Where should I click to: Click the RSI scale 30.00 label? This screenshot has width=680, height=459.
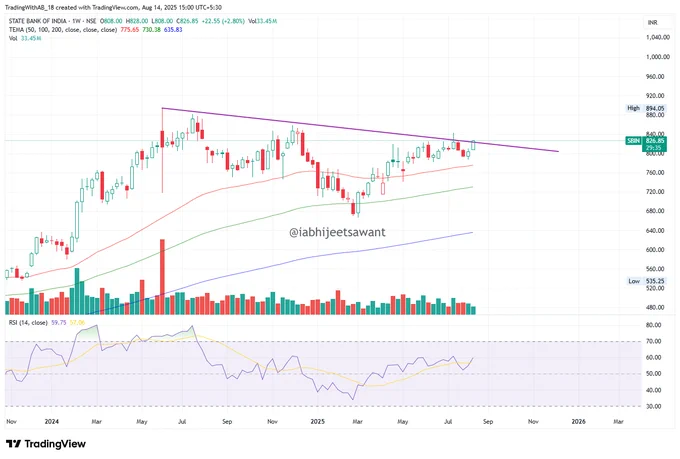654,407
